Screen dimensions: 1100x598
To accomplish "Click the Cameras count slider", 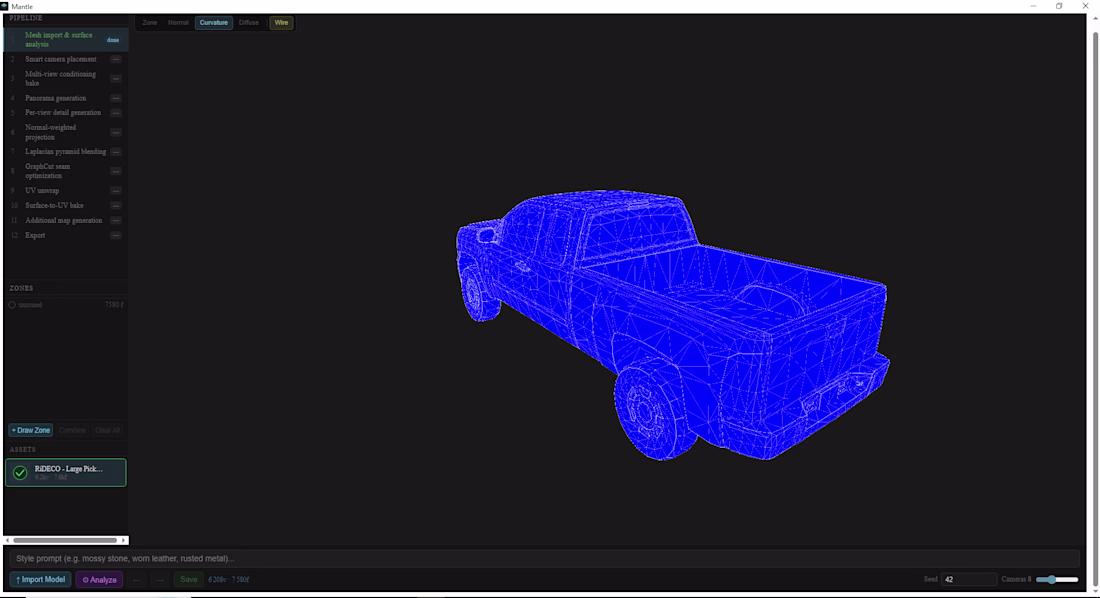I will [x=1057, y=580].
